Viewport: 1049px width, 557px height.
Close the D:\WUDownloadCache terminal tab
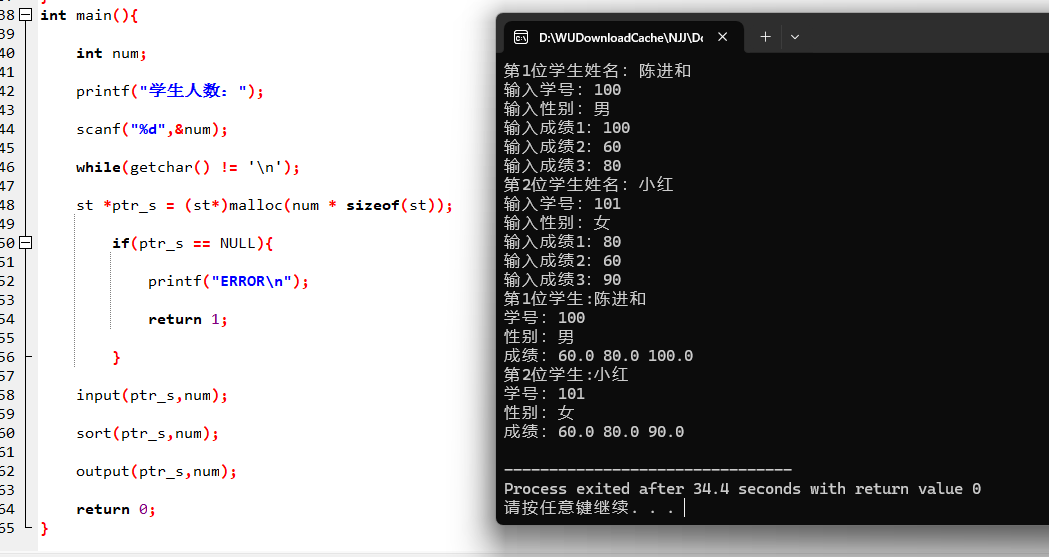pyautogui.click(x=723, y=37)
